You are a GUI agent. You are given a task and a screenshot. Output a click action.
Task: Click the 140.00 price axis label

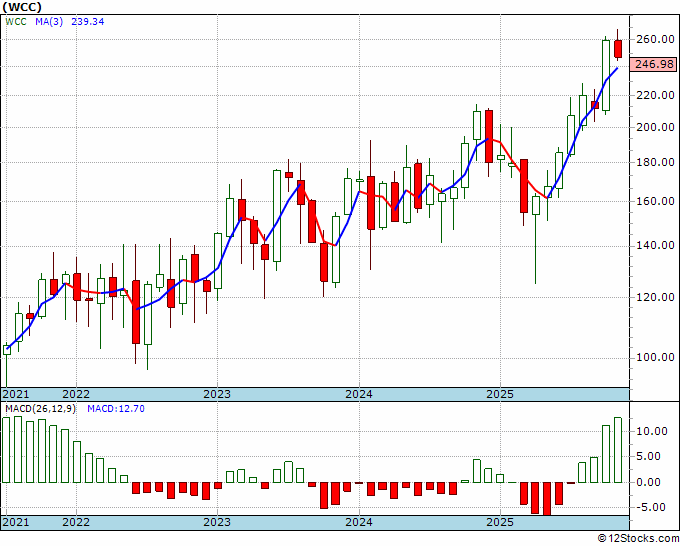coord(655,246)
